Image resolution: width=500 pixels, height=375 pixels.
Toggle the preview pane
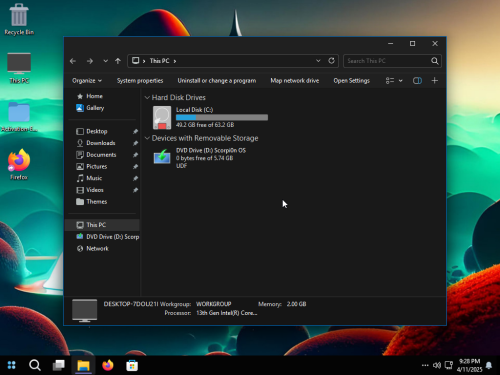point(417,81)
